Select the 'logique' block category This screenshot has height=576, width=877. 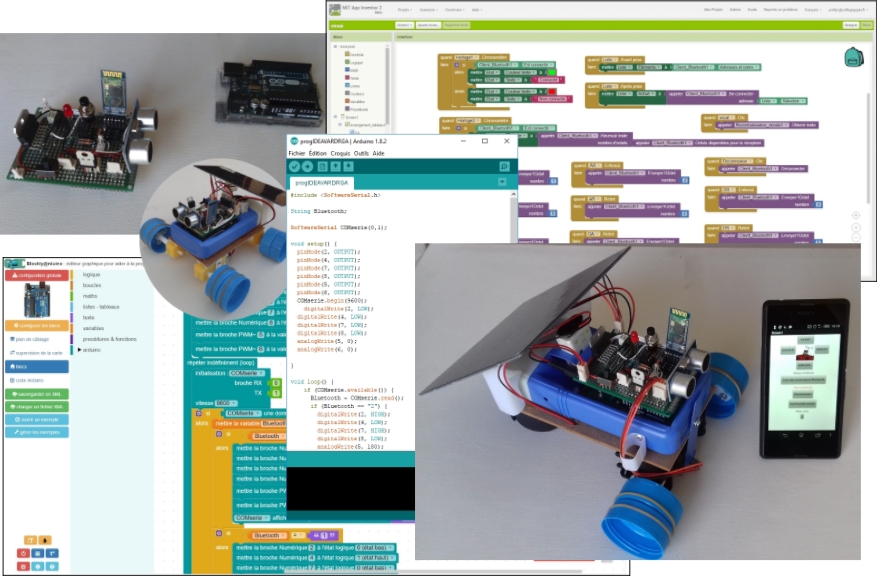(x=91, y=275)
